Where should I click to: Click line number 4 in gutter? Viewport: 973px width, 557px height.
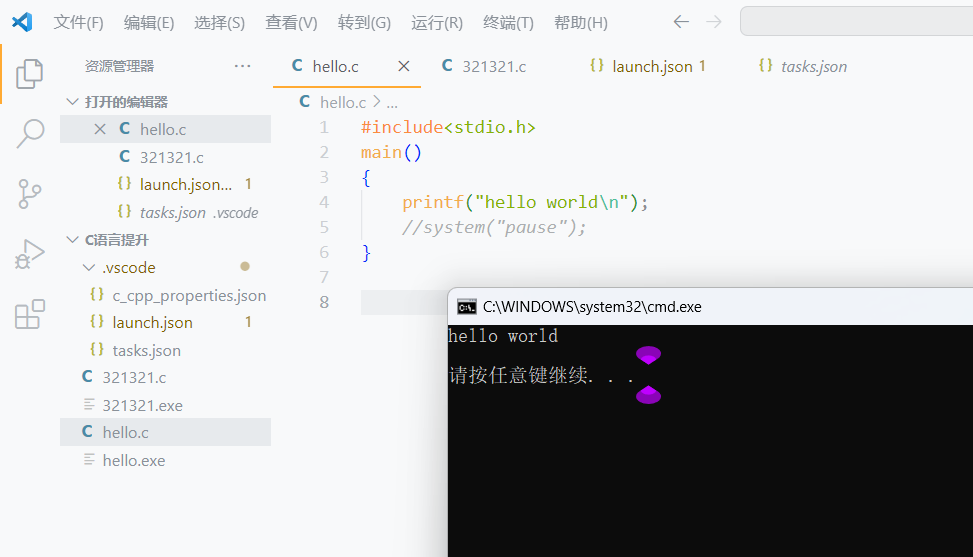click(x=324, y=202)
